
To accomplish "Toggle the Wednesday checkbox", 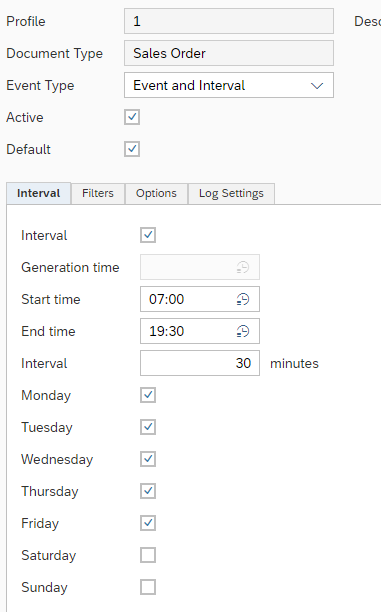I will 148,459.
